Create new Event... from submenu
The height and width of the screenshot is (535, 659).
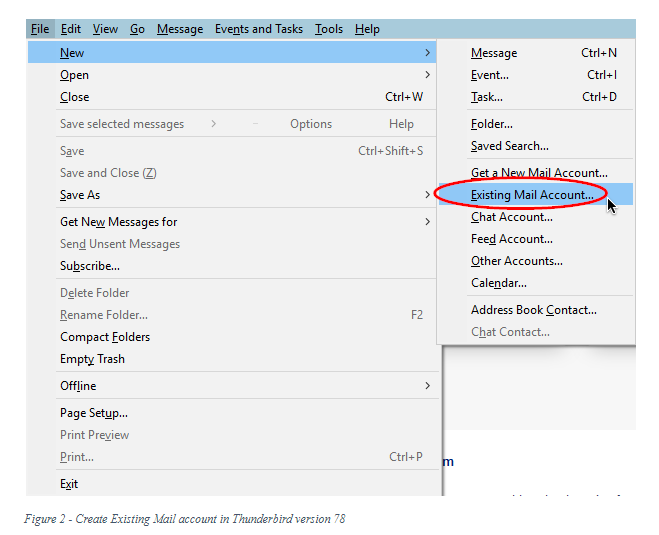click(536, 74)
